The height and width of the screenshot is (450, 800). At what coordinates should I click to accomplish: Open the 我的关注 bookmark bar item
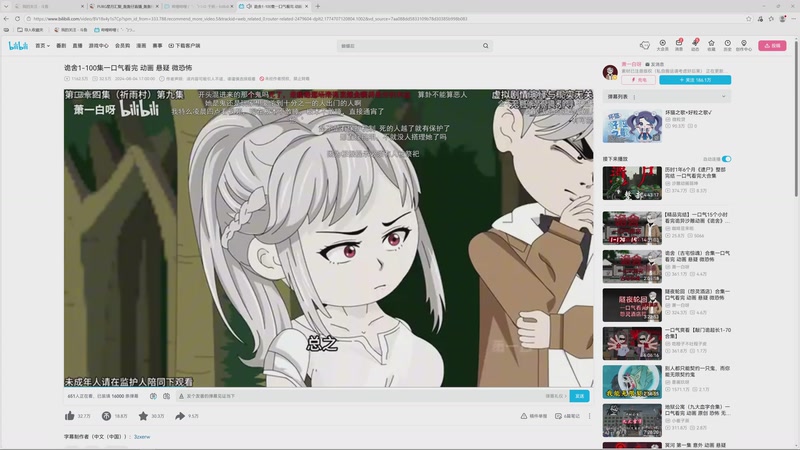[71, 30]
